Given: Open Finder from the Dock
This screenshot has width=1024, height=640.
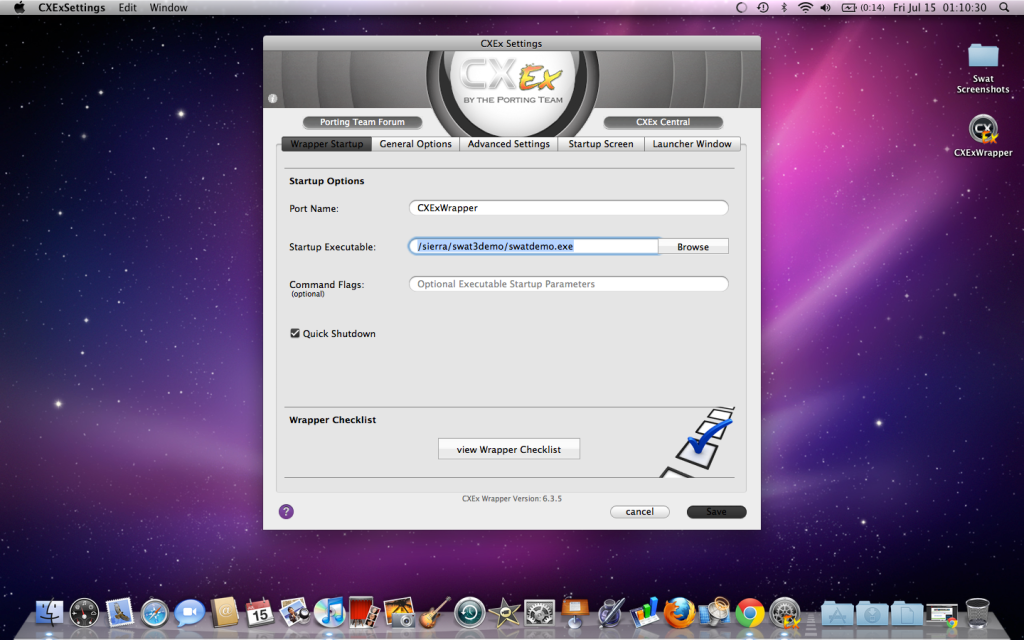Looking at the screenshot, I should (x=50, y=613).
